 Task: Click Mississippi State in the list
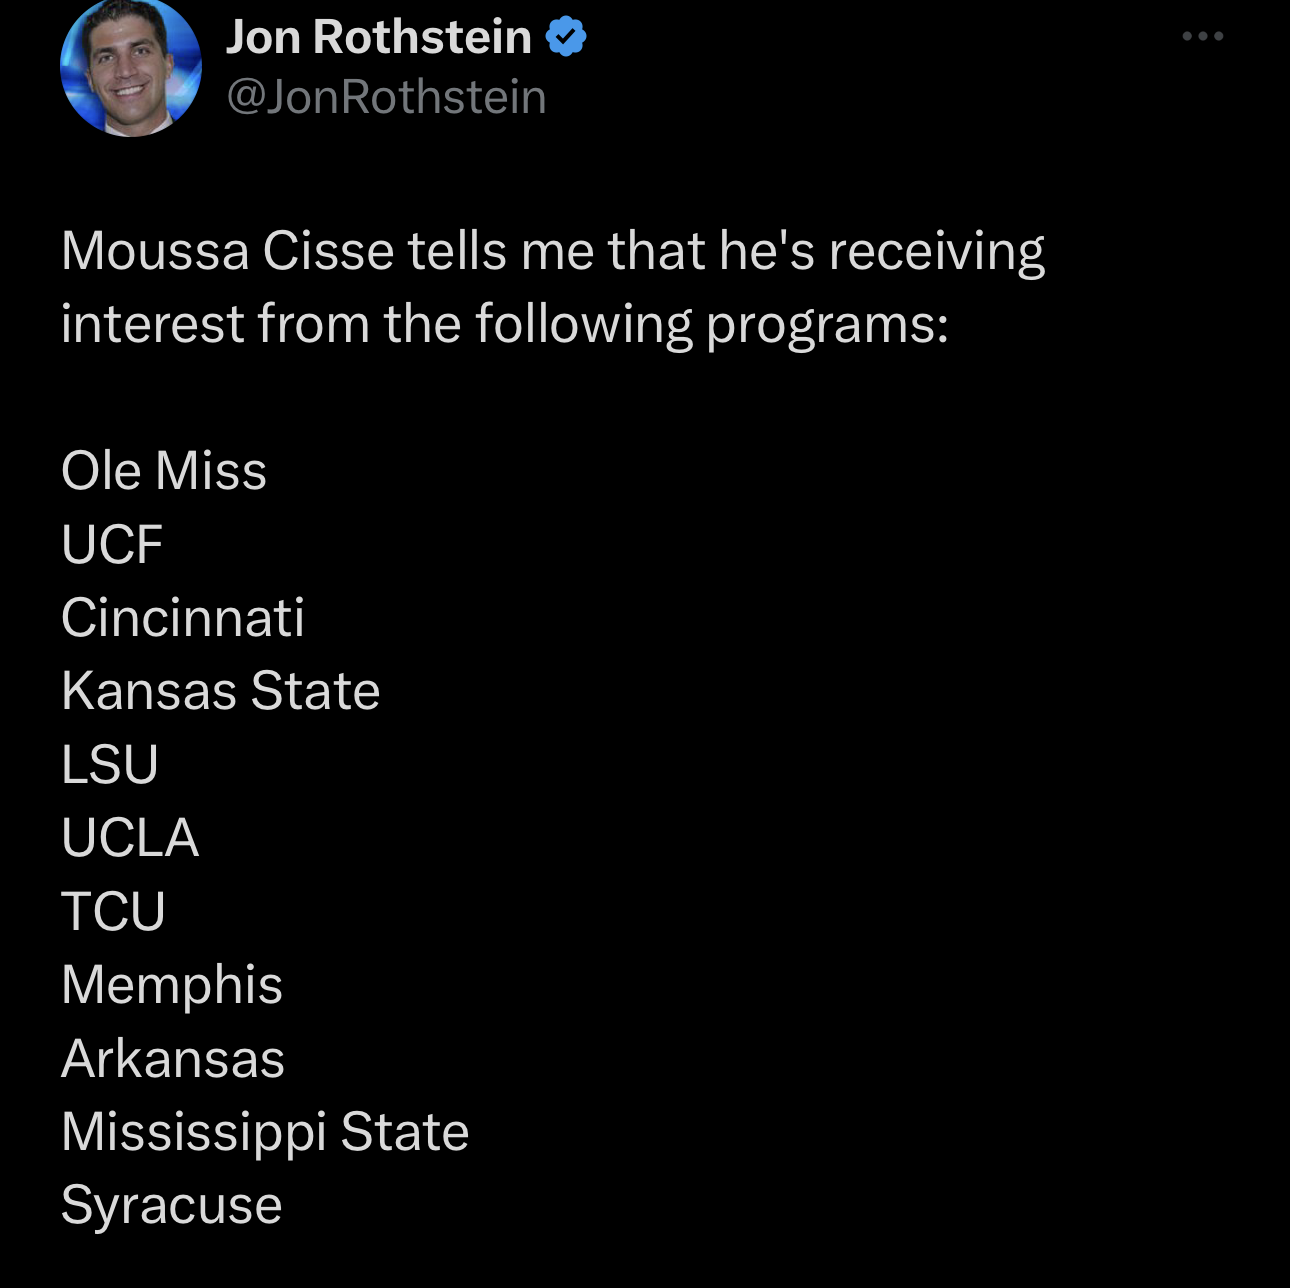265,1132
